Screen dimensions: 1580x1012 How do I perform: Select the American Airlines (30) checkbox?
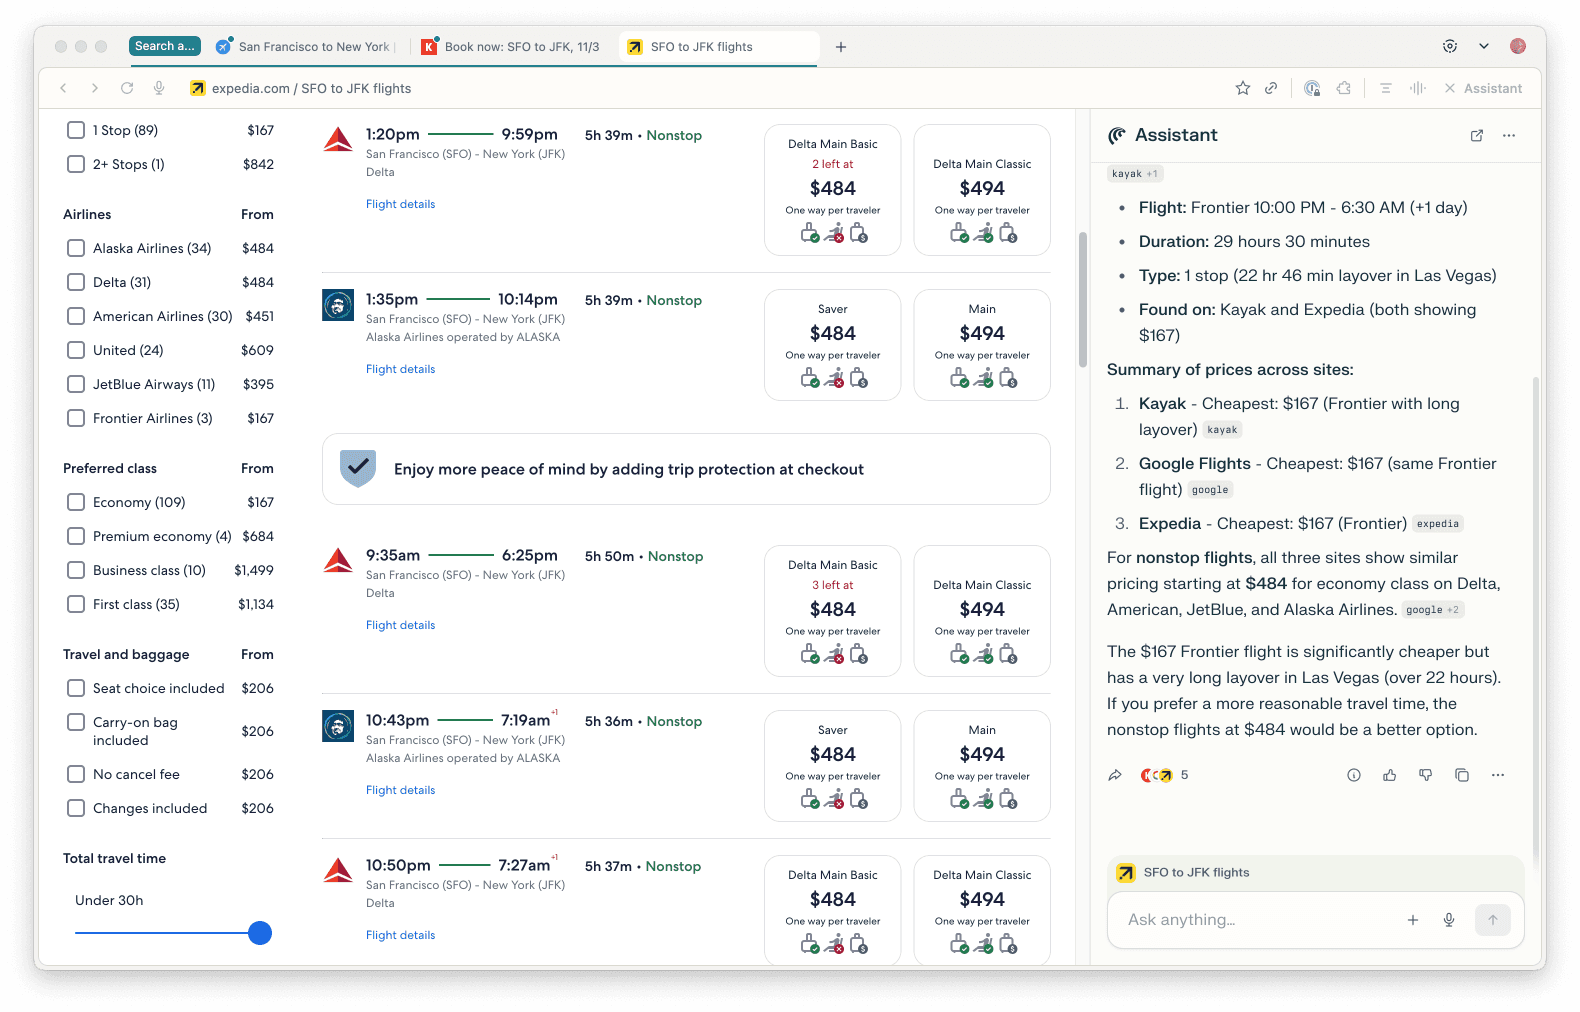tap(76, 316)
